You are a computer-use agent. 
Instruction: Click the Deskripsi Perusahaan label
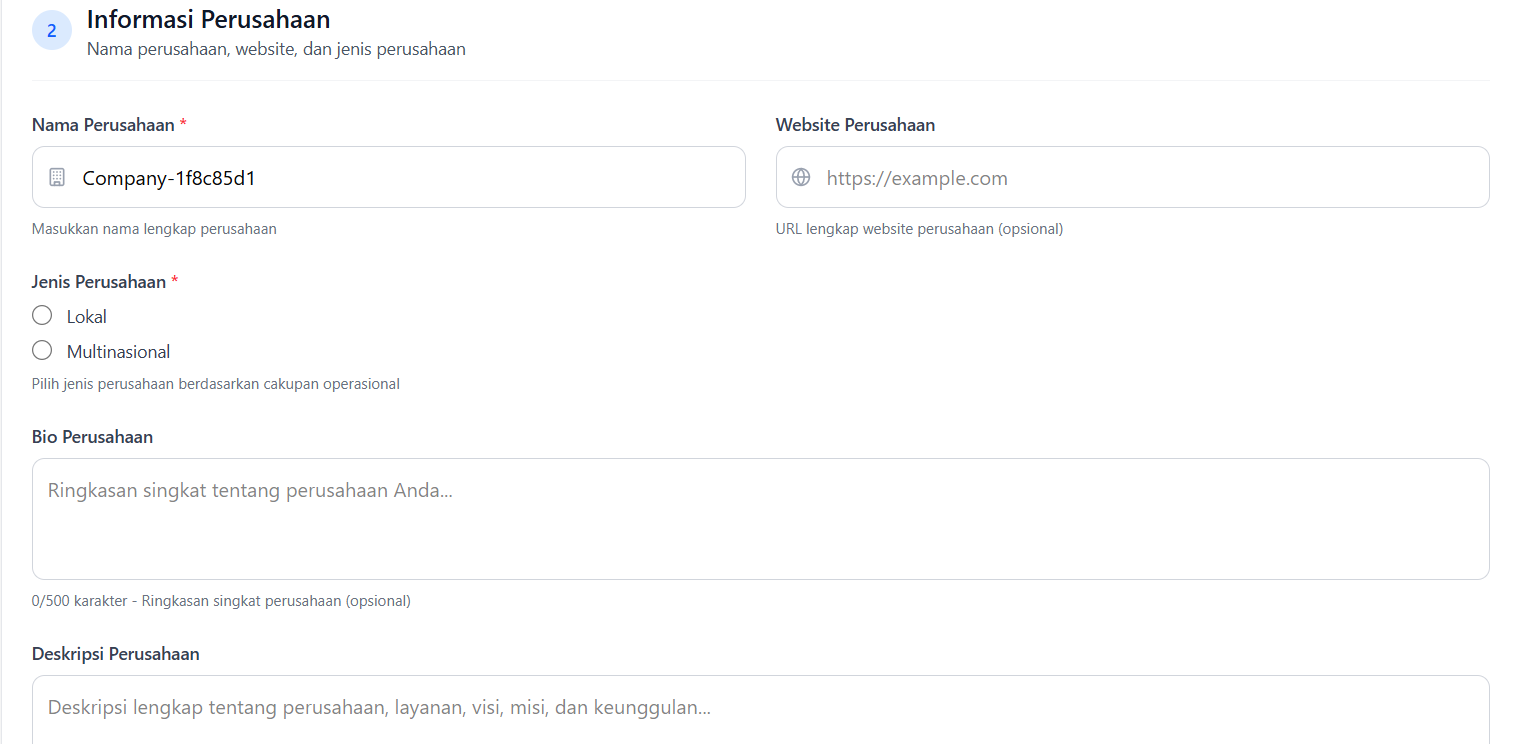[x=116, y=653]
